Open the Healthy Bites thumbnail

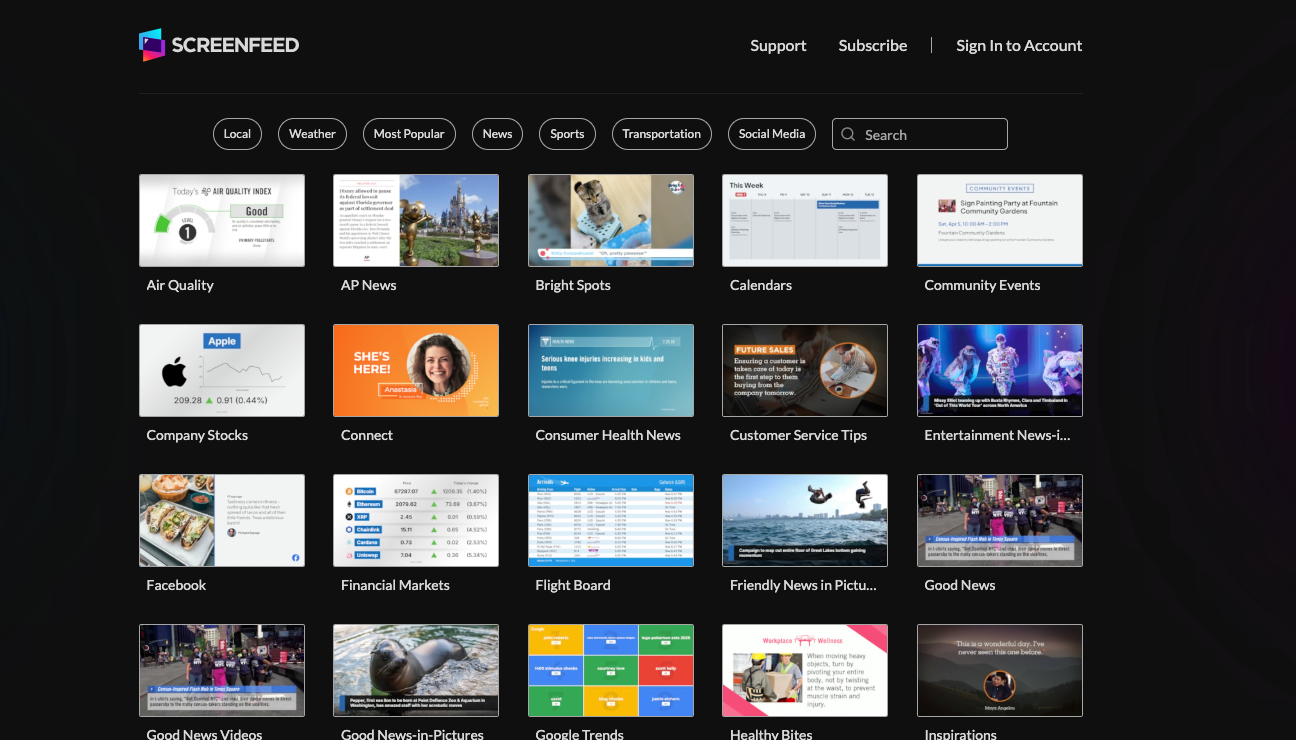click(805, 670)
